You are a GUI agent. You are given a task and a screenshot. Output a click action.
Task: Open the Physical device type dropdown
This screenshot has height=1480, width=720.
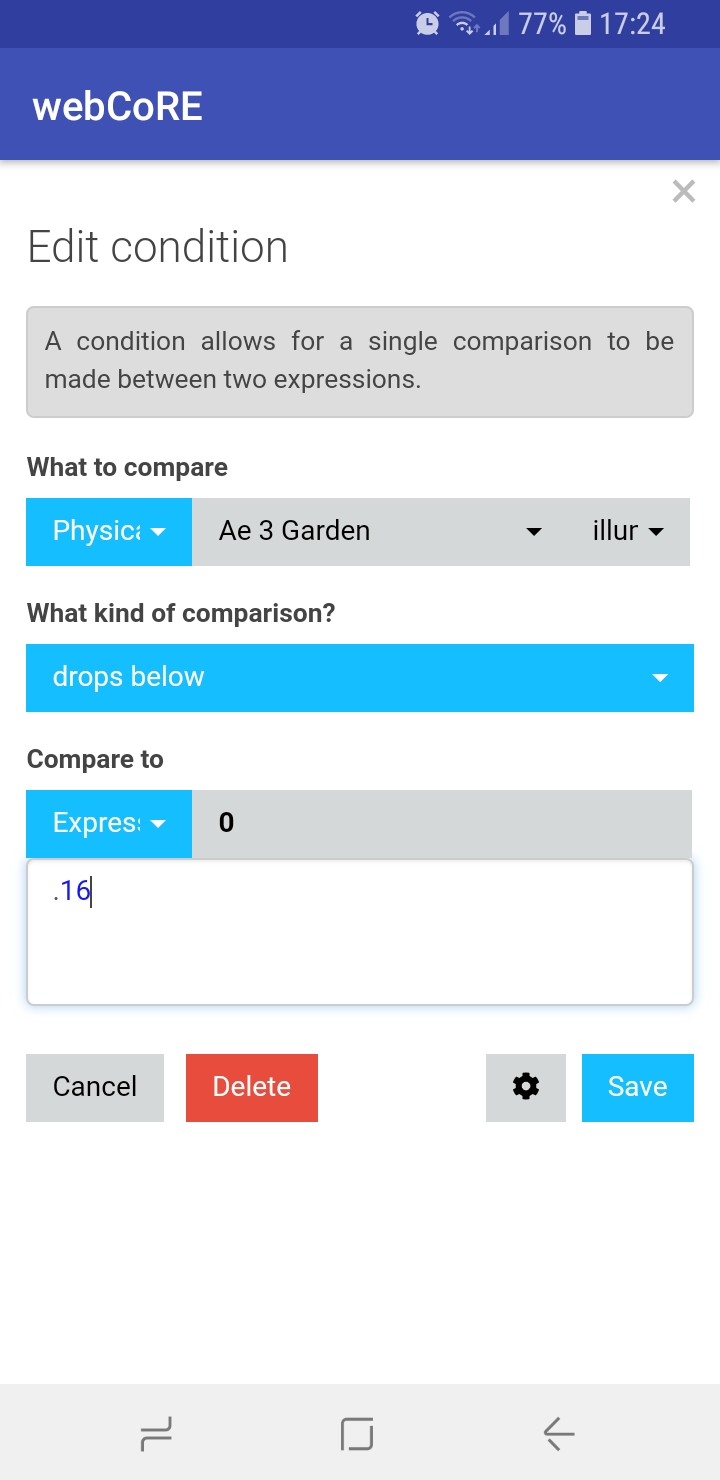pyautogui.click(x=109, y=531)
